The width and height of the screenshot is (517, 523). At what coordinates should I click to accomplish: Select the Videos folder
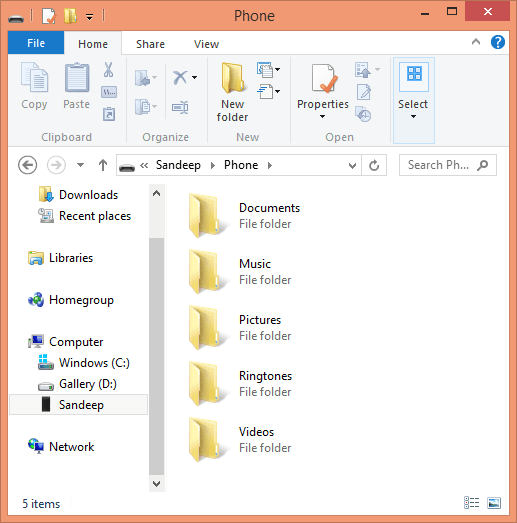pyautogui.click(x=240, y=440)
